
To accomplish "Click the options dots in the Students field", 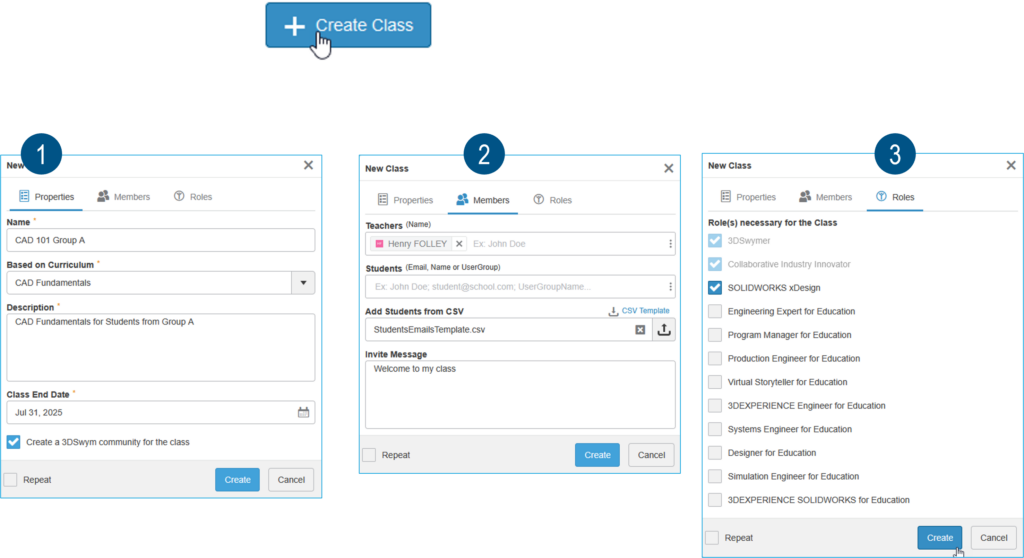I will [670, 287].
